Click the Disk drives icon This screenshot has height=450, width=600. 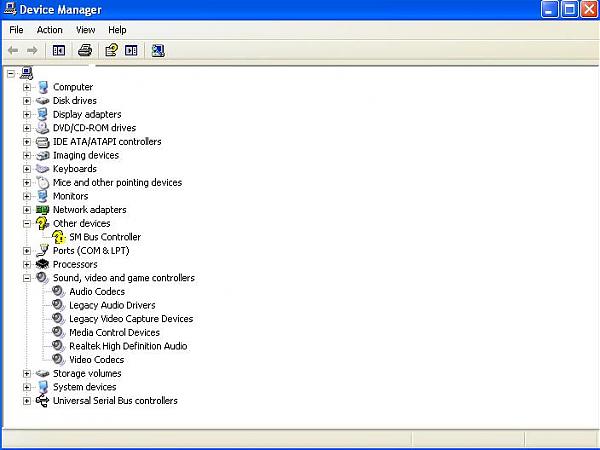point(42,101)
